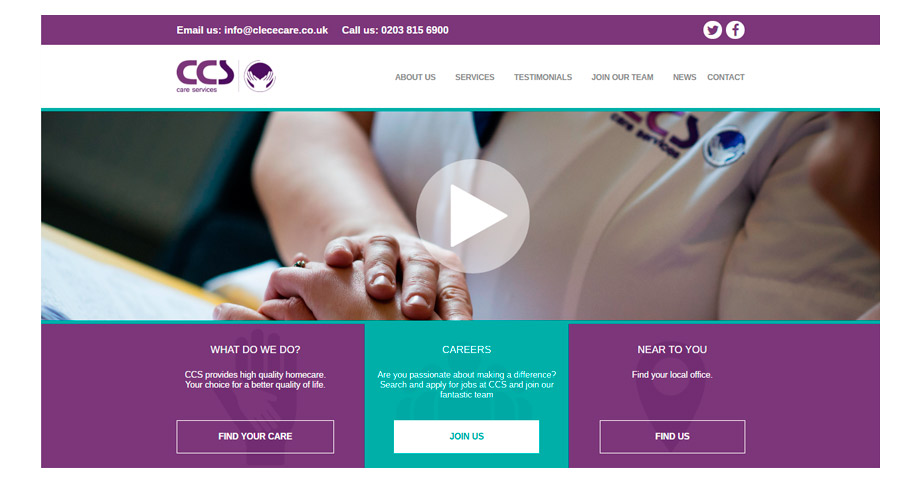Open the Testimonials page

click(543, 77)
